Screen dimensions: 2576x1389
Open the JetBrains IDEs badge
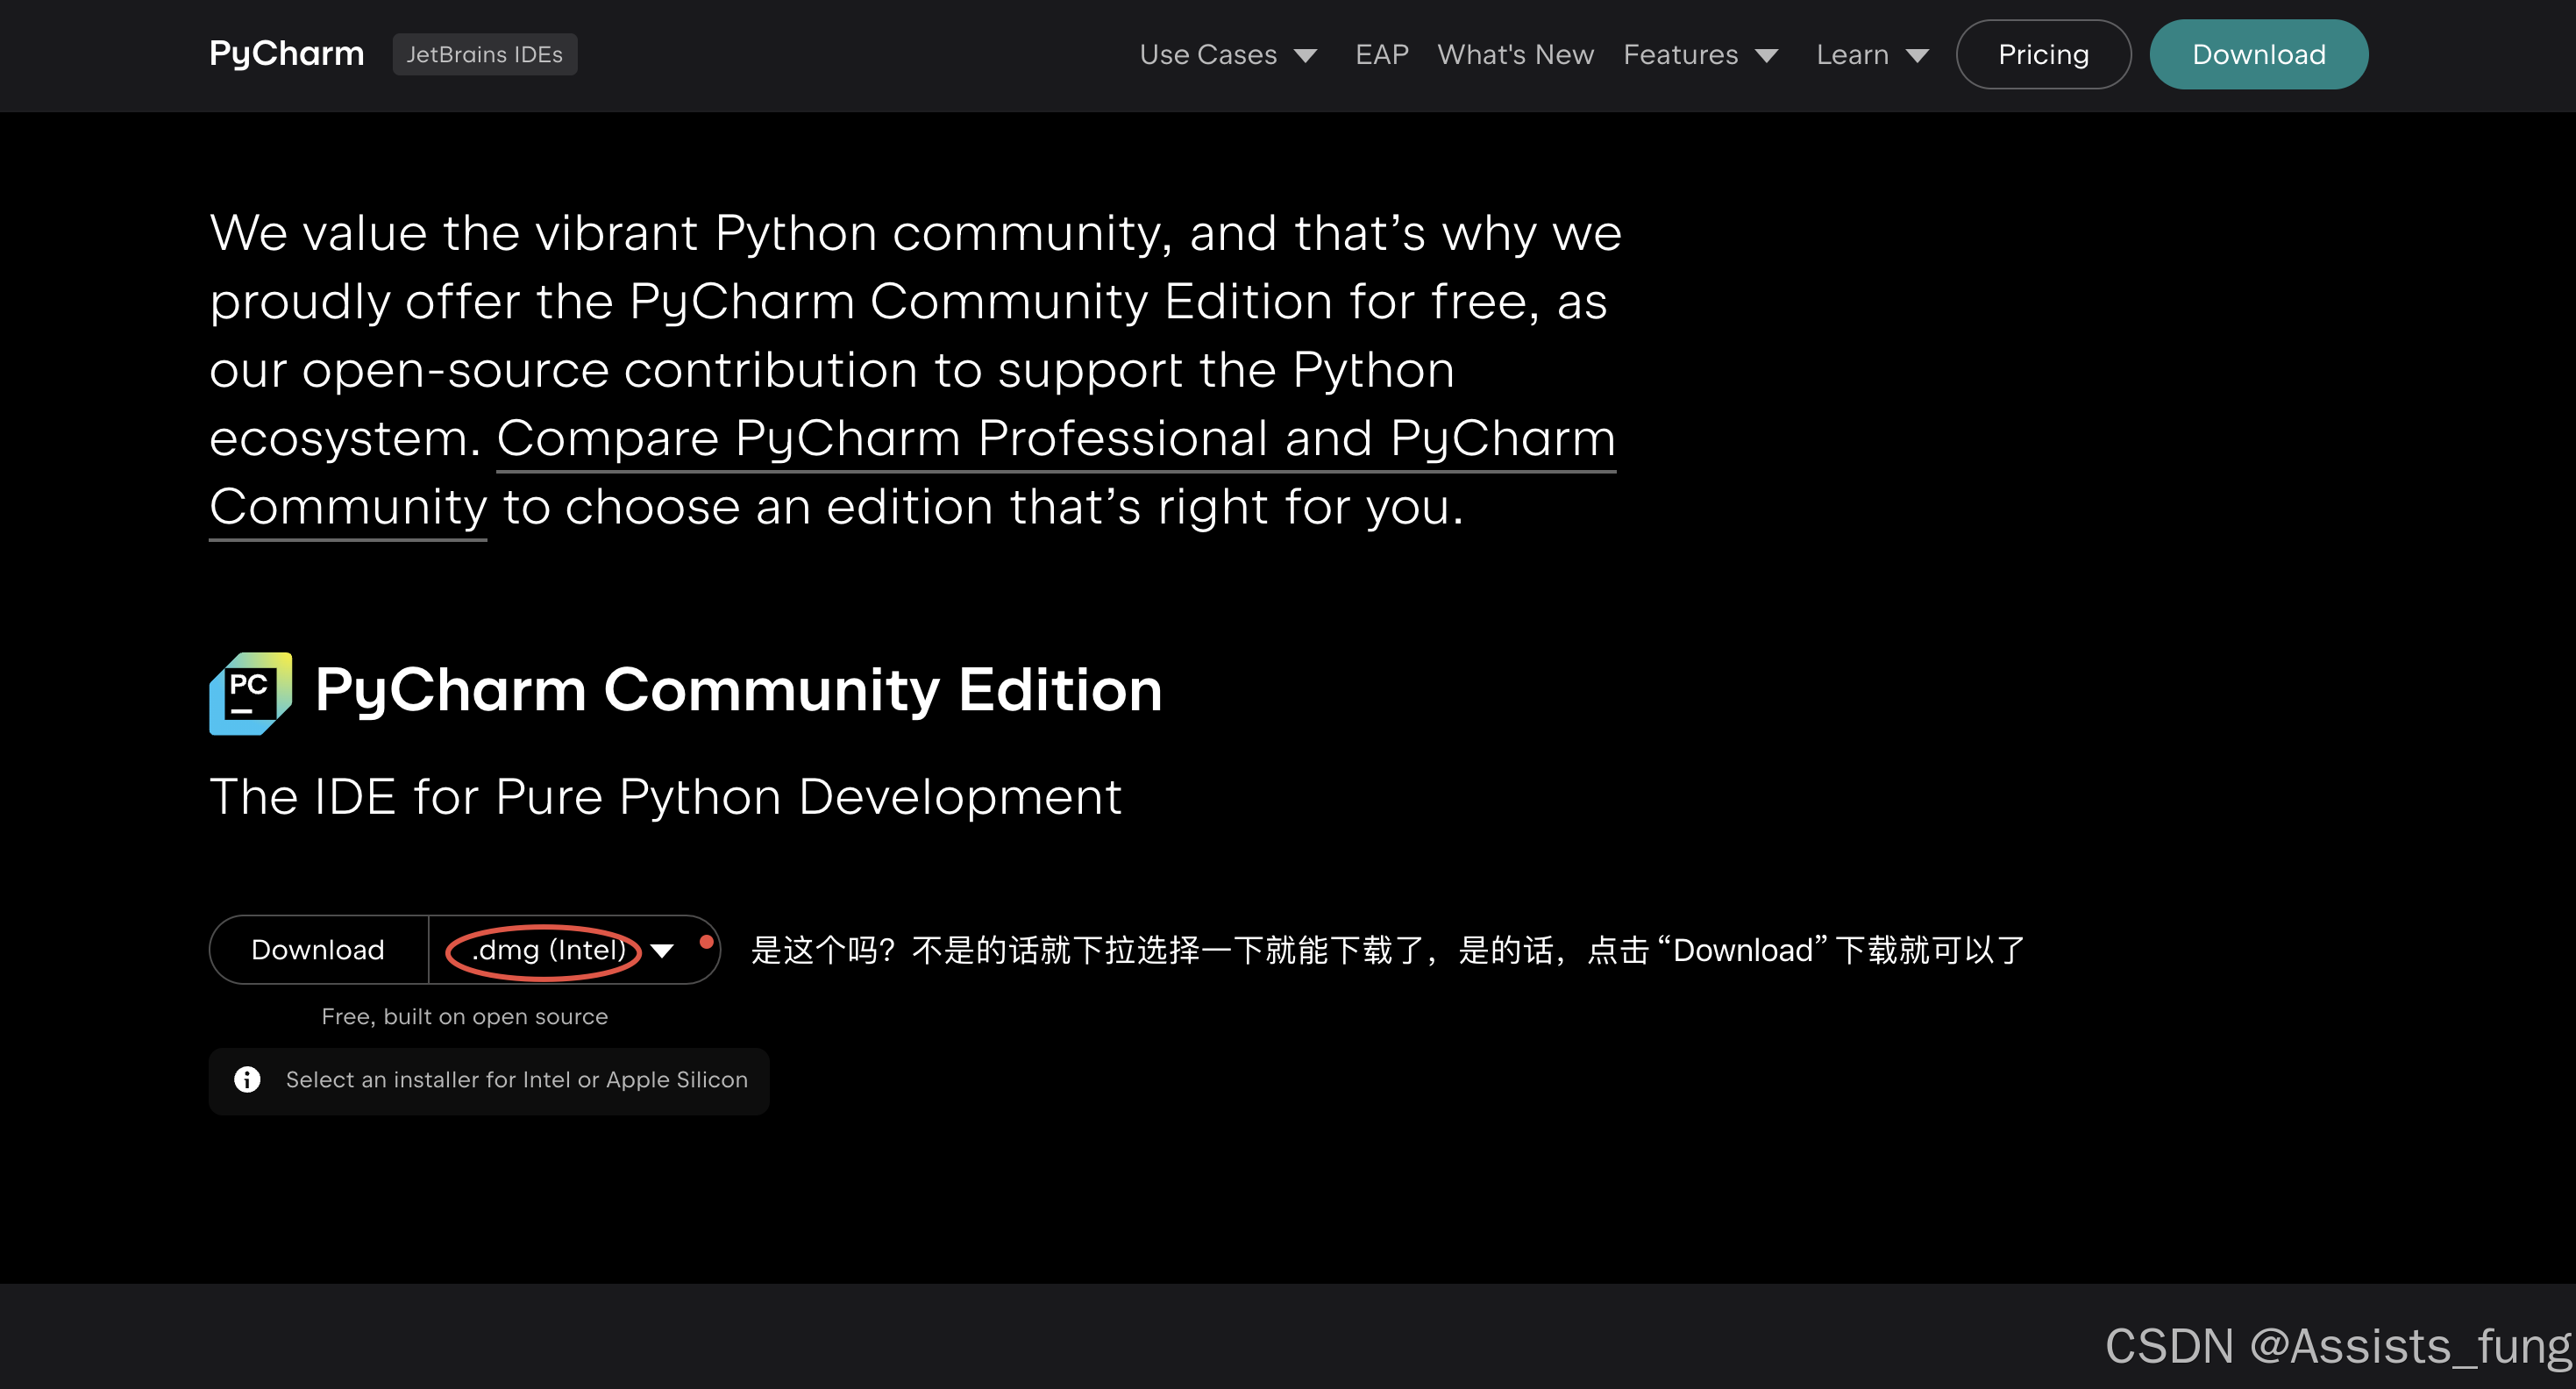click(x=484, y=54)
